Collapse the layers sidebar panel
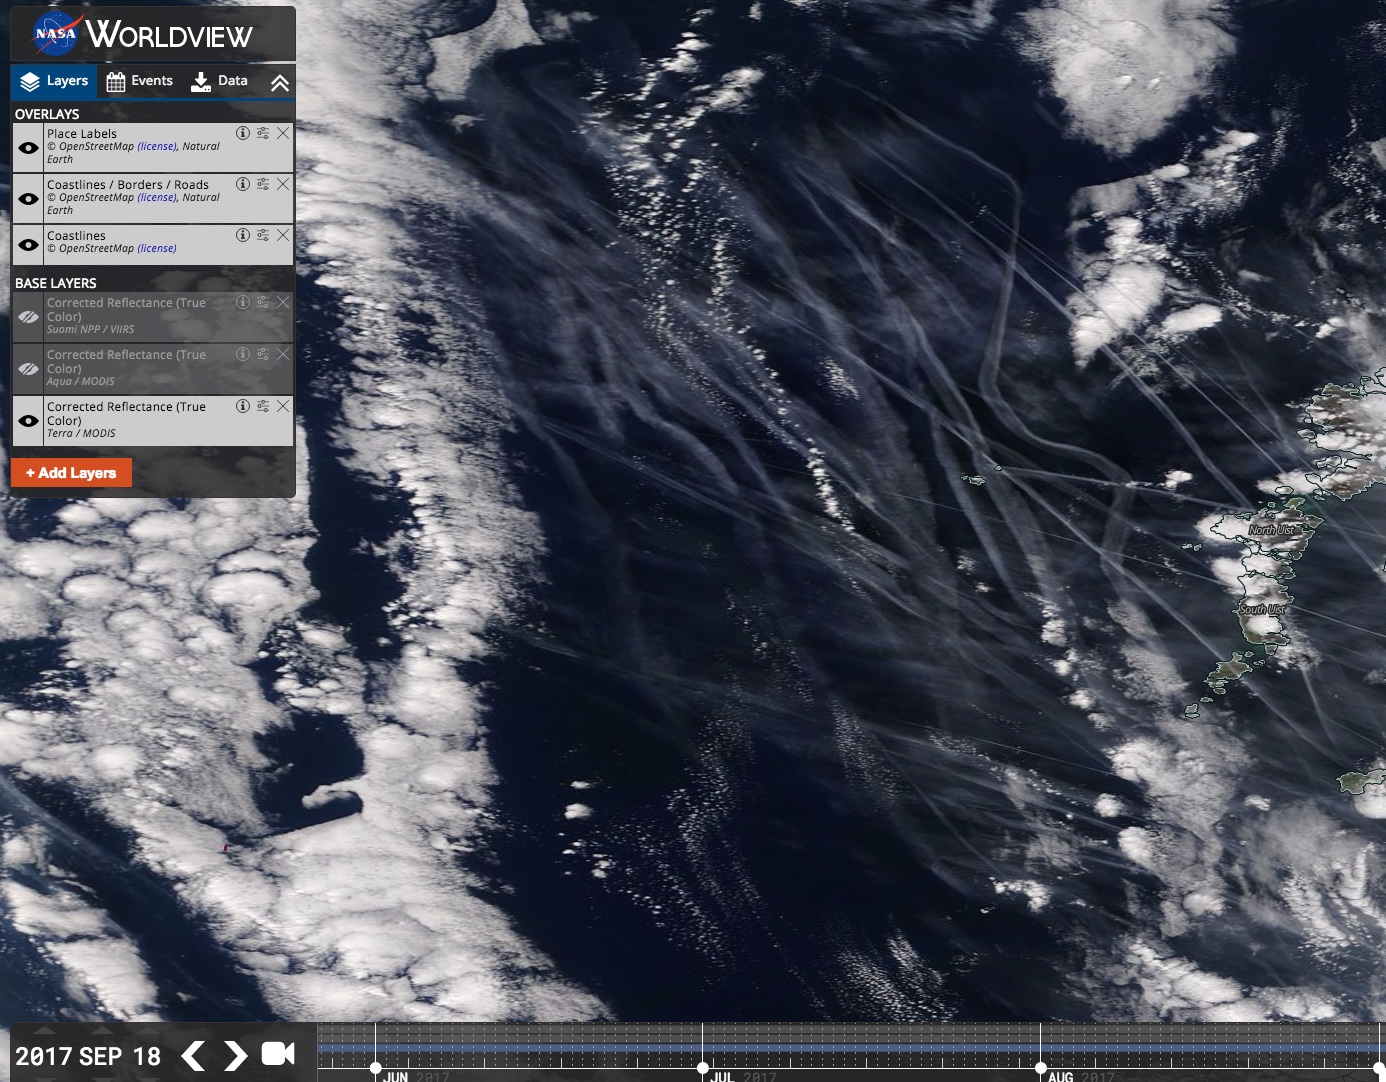Viewport: 1386px width, 1082px height. pos(280,83)
